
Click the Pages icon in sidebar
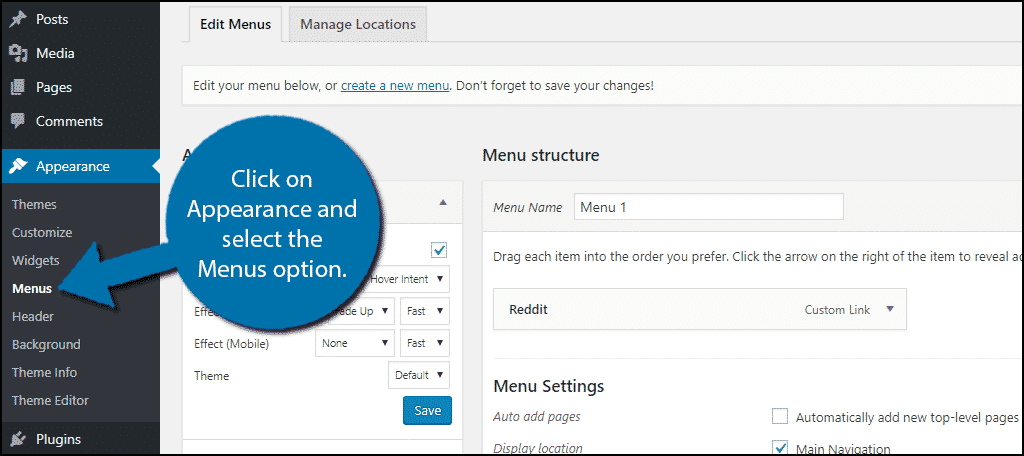18,87
